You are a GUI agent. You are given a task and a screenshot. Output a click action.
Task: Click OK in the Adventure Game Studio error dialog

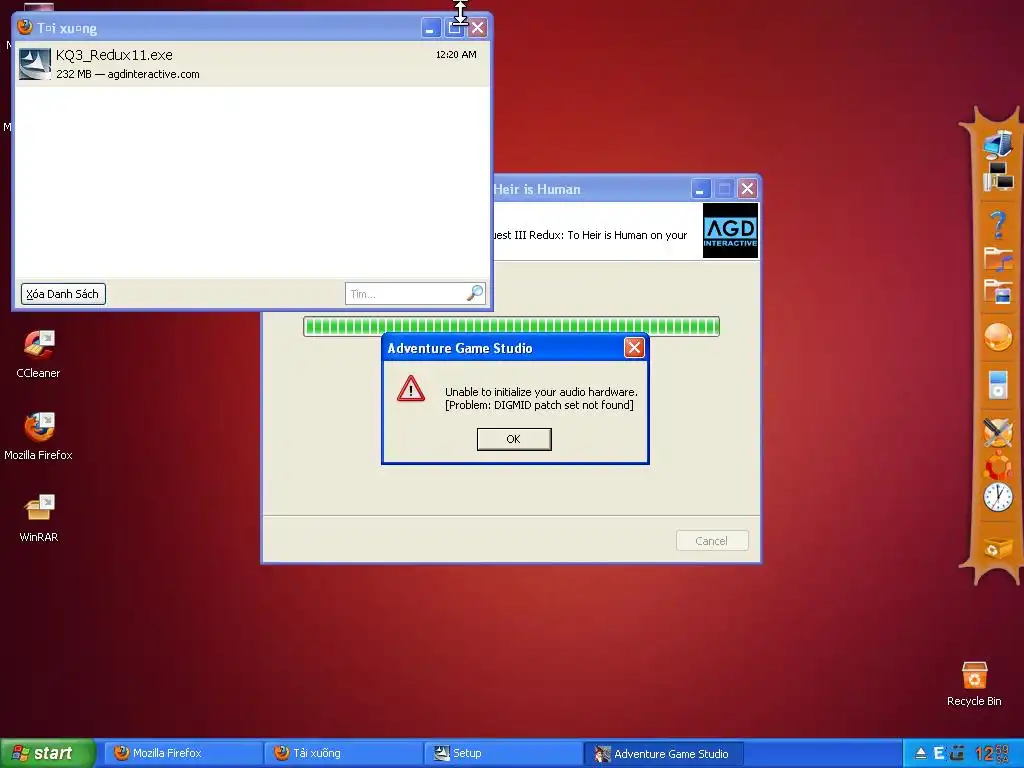tap(514, 439)
